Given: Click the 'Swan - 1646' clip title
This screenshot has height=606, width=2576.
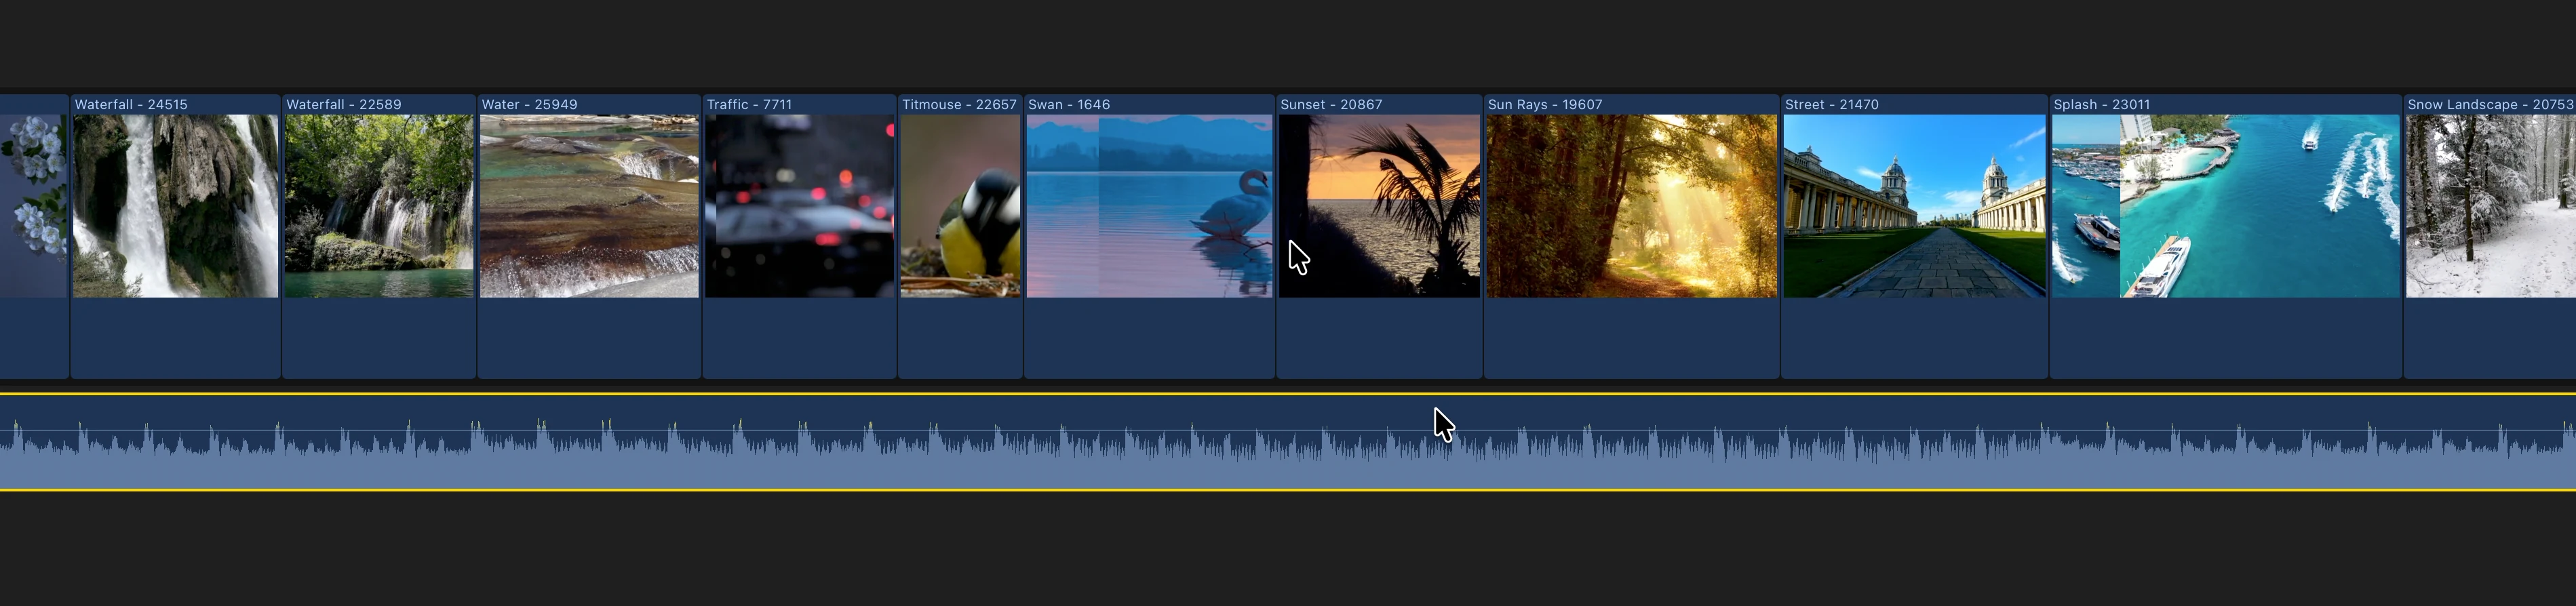Looking at the screenshot, I should [1069, 104].
